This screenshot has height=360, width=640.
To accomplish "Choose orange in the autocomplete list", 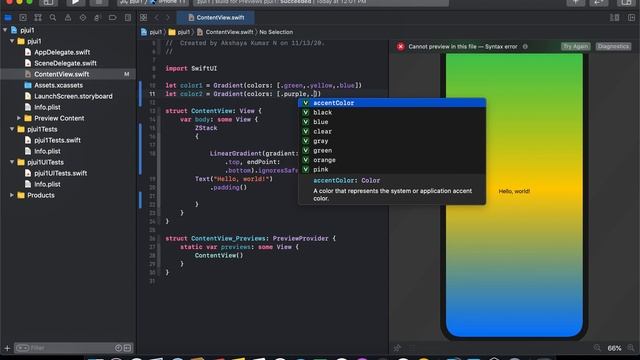I will [x=392, y=160].
